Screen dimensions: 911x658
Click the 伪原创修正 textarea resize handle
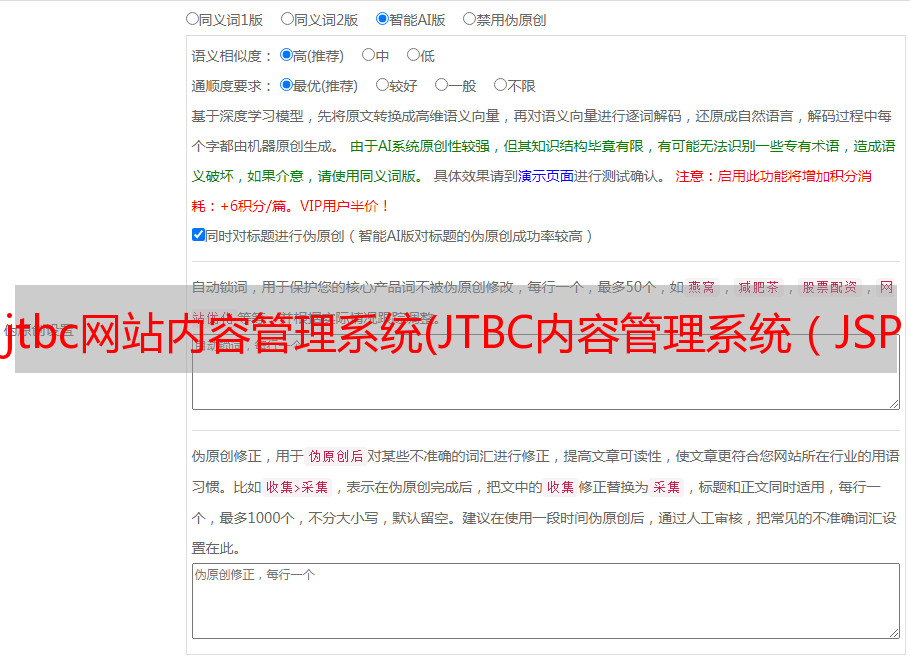(894, 633)
